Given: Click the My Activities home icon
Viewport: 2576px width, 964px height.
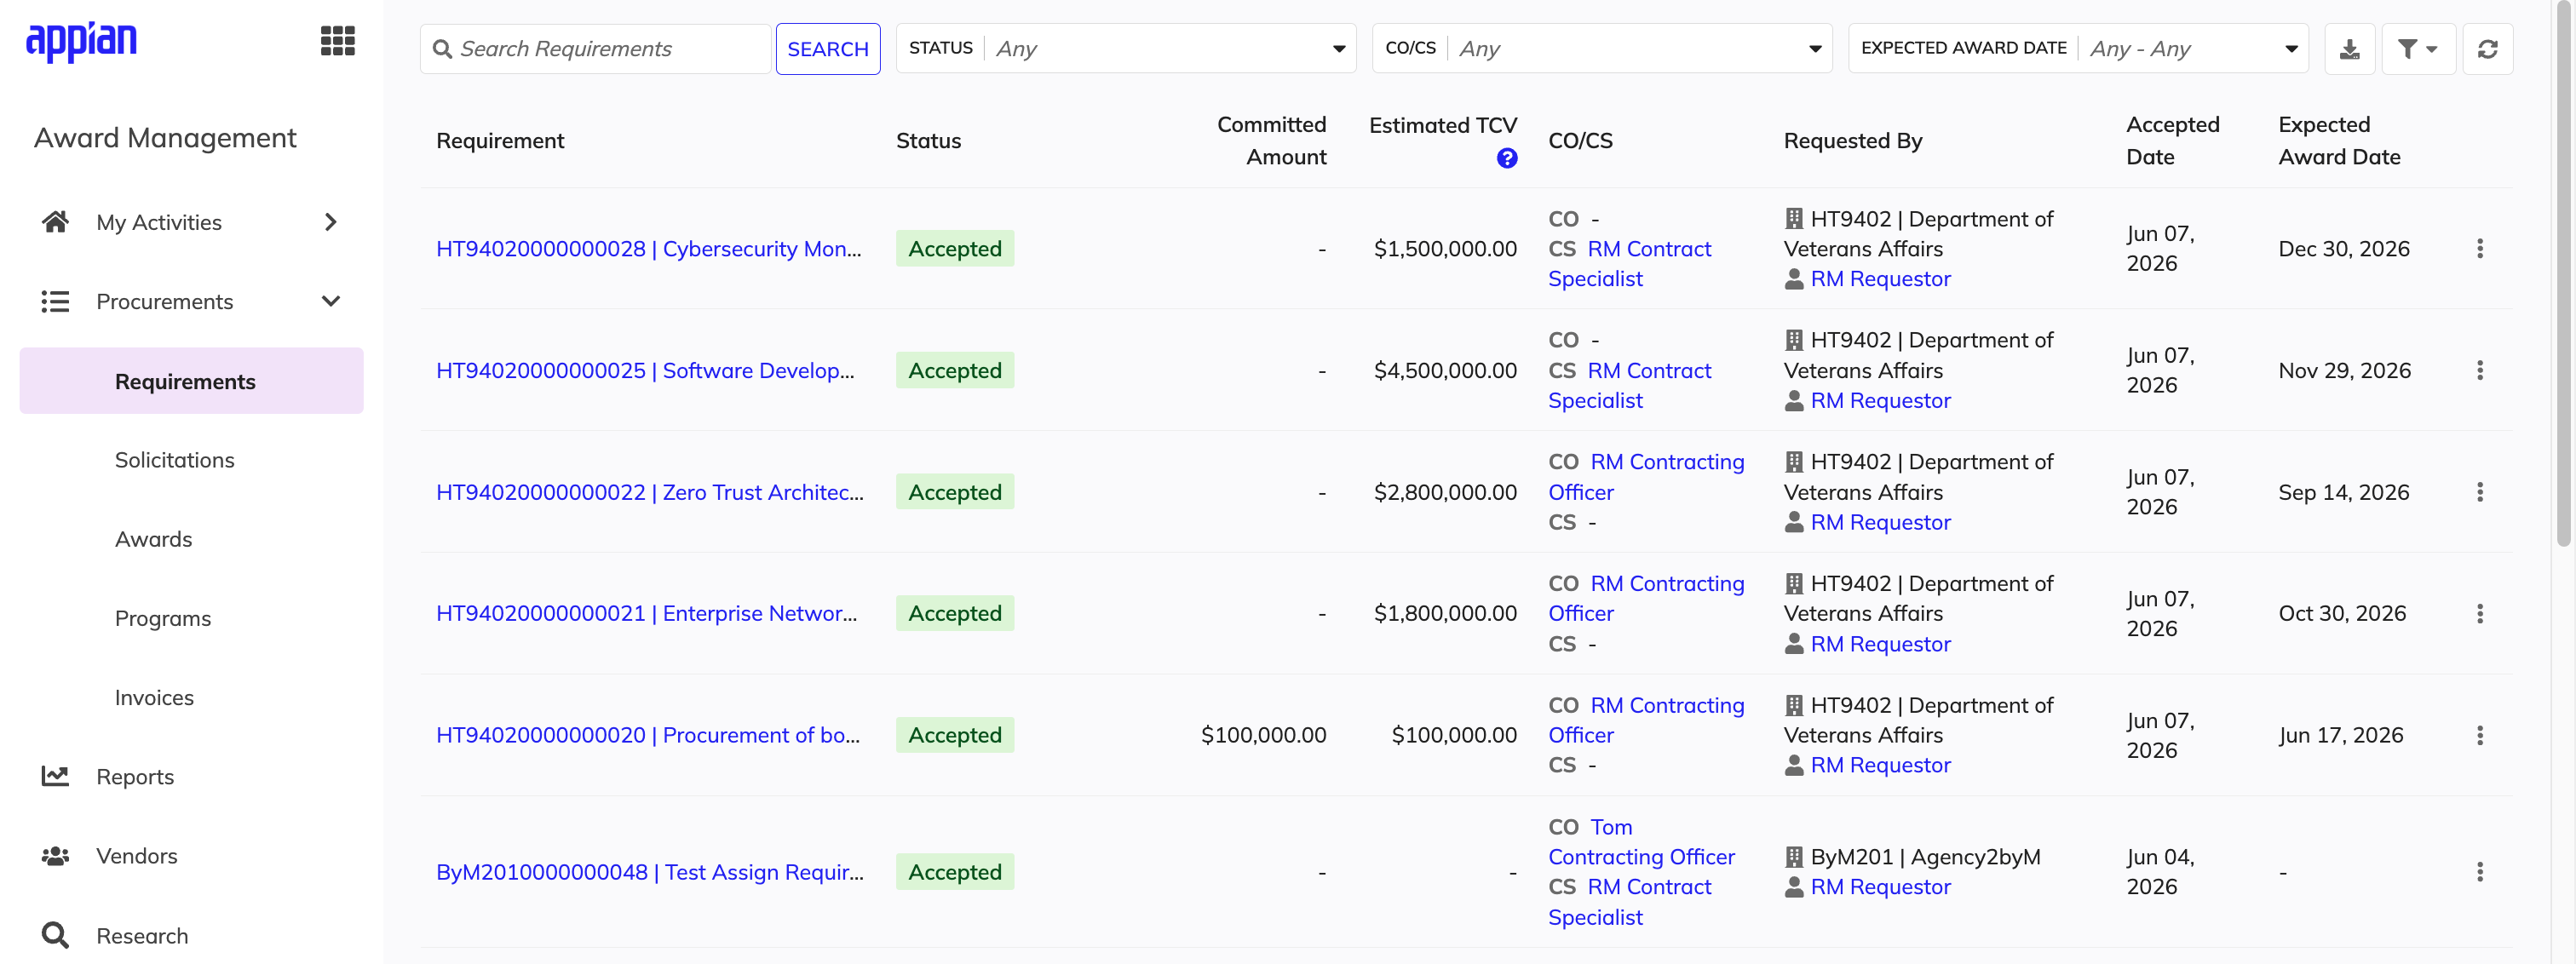Looking at the screenshot, I should tap(55, 222).
